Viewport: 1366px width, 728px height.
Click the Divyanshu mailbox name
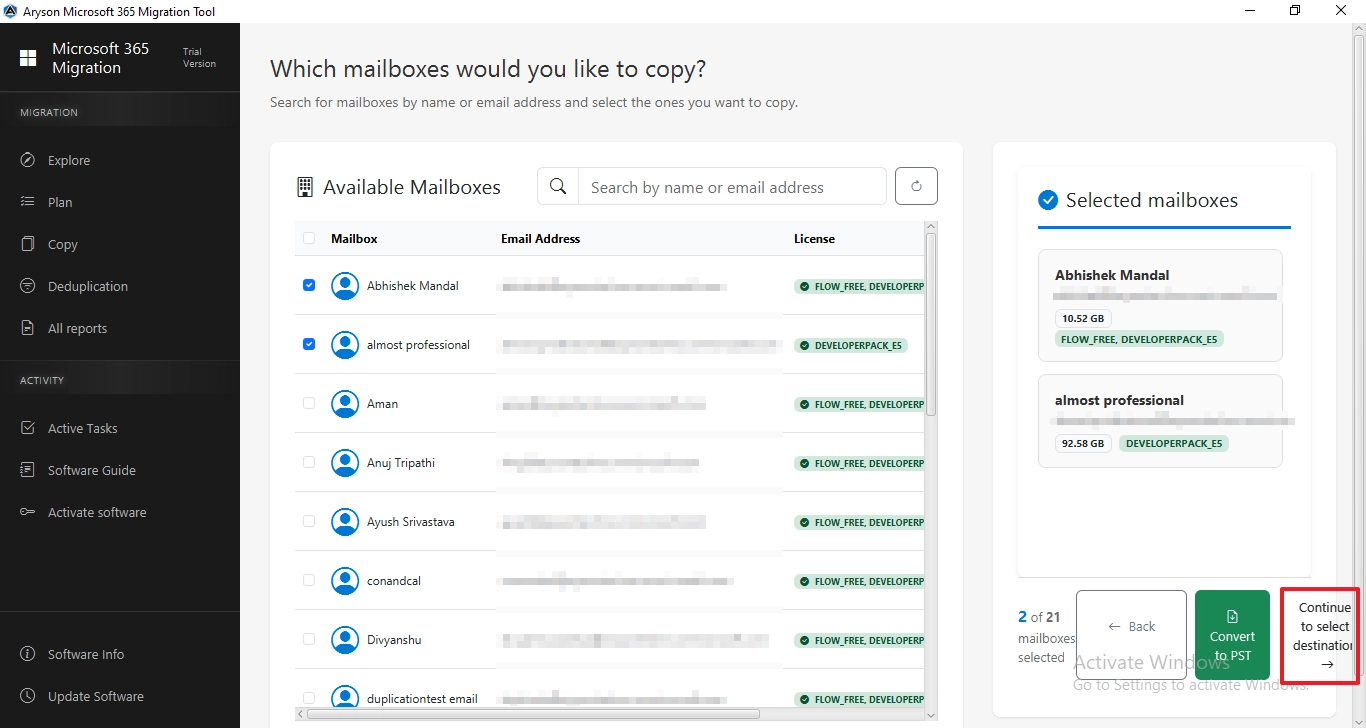[x=394, y=640]
